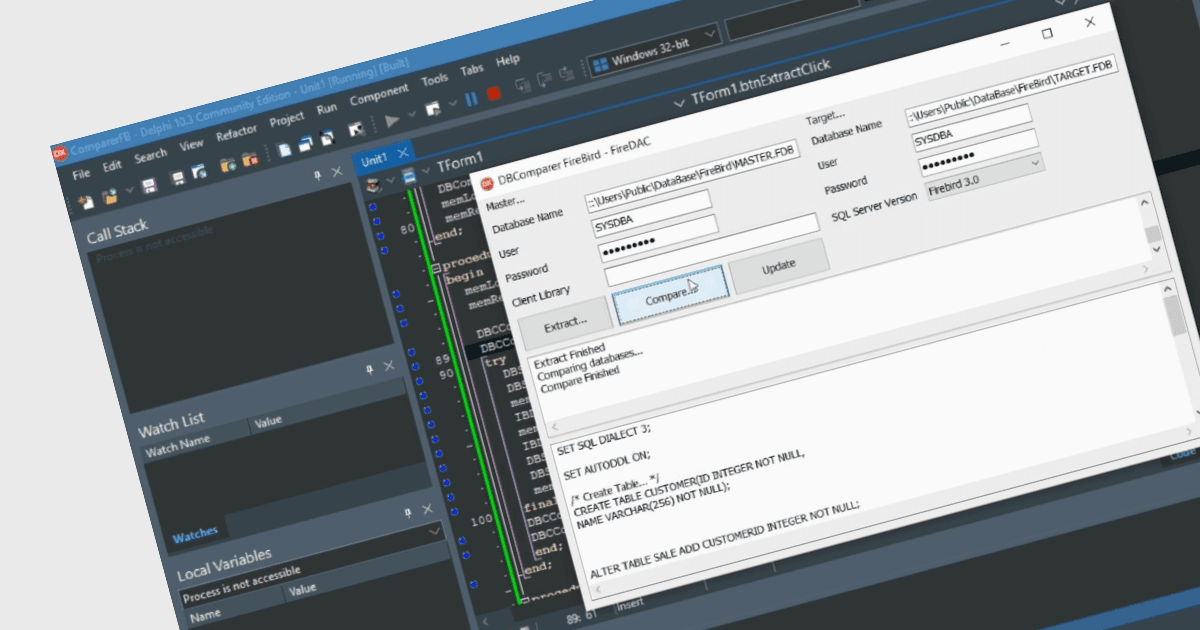Click the Save All icon in Delphi toolbar
The height and width of the screenshot is (630, 1200).
[x=178, y=178]
